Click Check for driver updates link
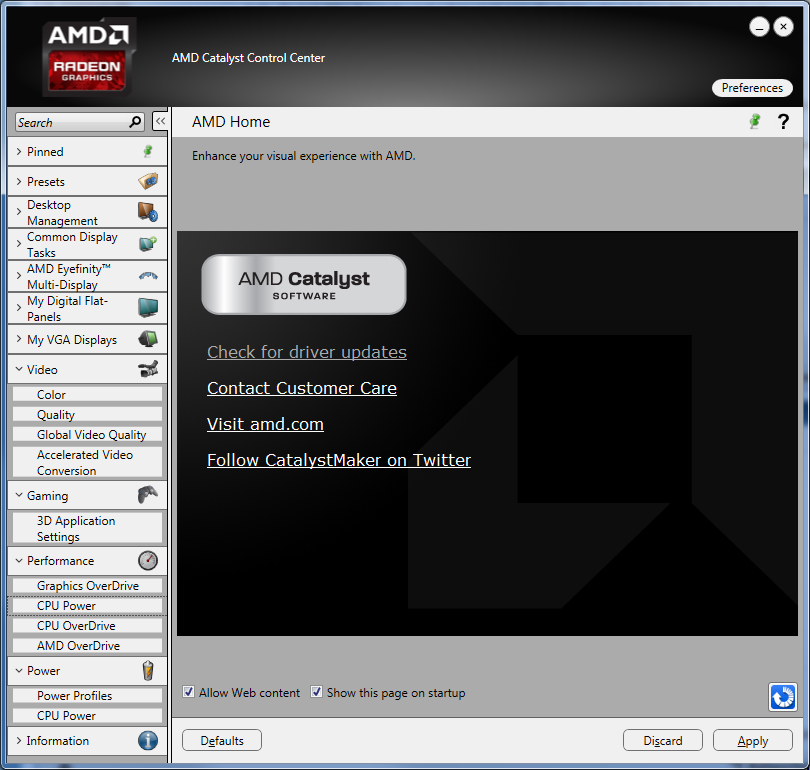 click(x=307, y=352)
